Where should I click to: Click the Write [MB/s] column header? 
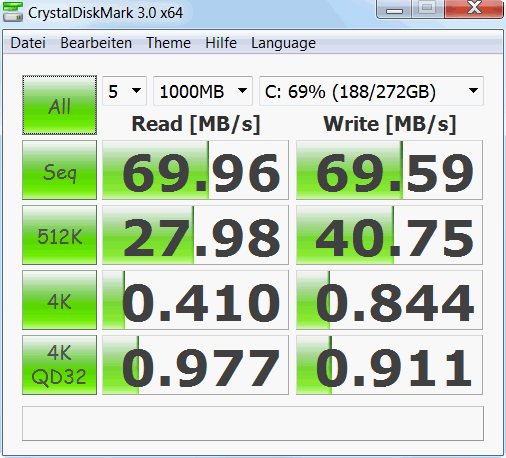(390, 124)
